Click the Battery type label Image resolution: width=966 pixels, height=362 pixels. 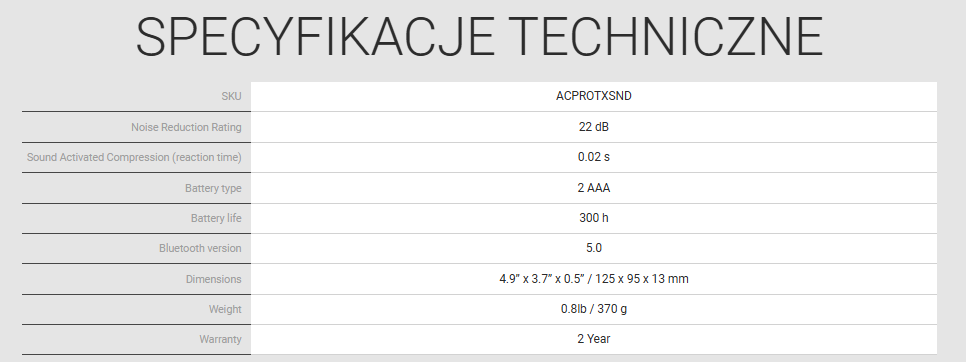(213, 188)
